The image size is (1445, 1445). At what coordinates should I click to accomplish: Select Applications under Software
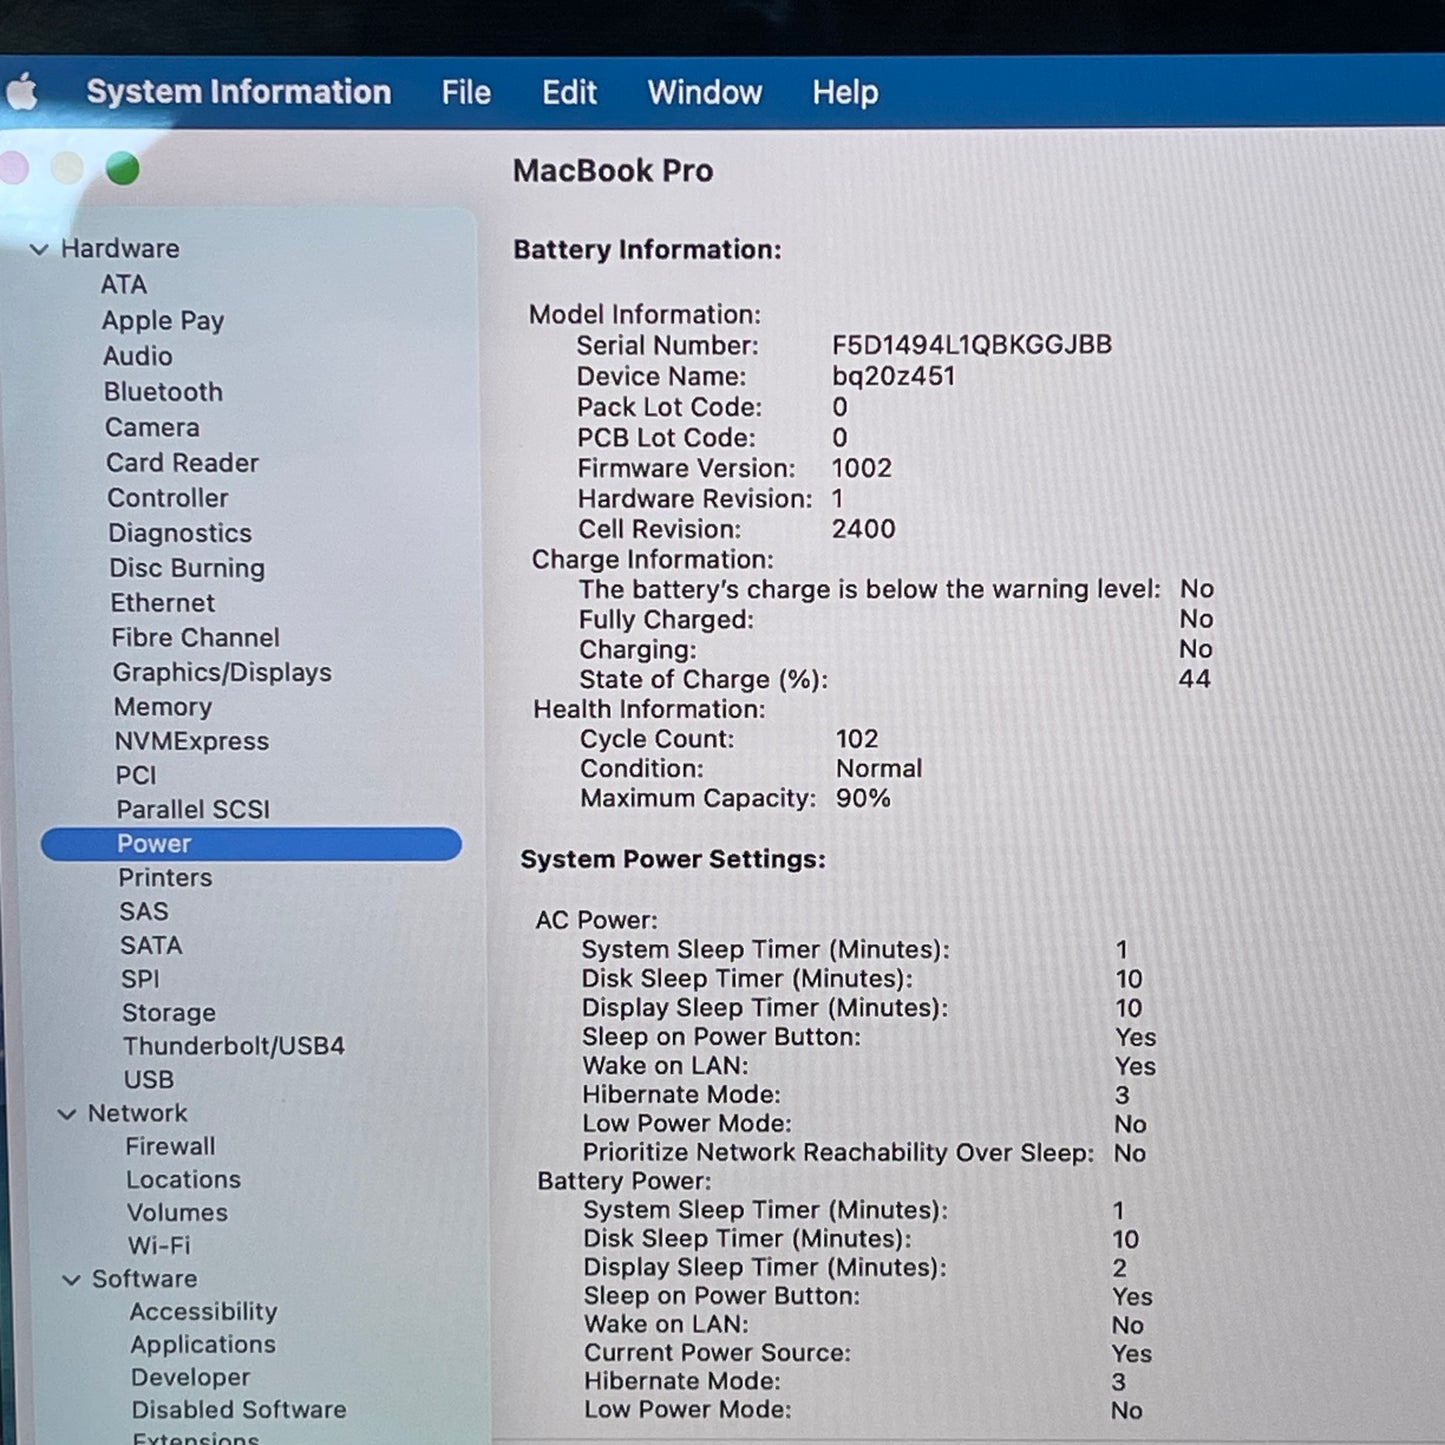(203, 1345)
